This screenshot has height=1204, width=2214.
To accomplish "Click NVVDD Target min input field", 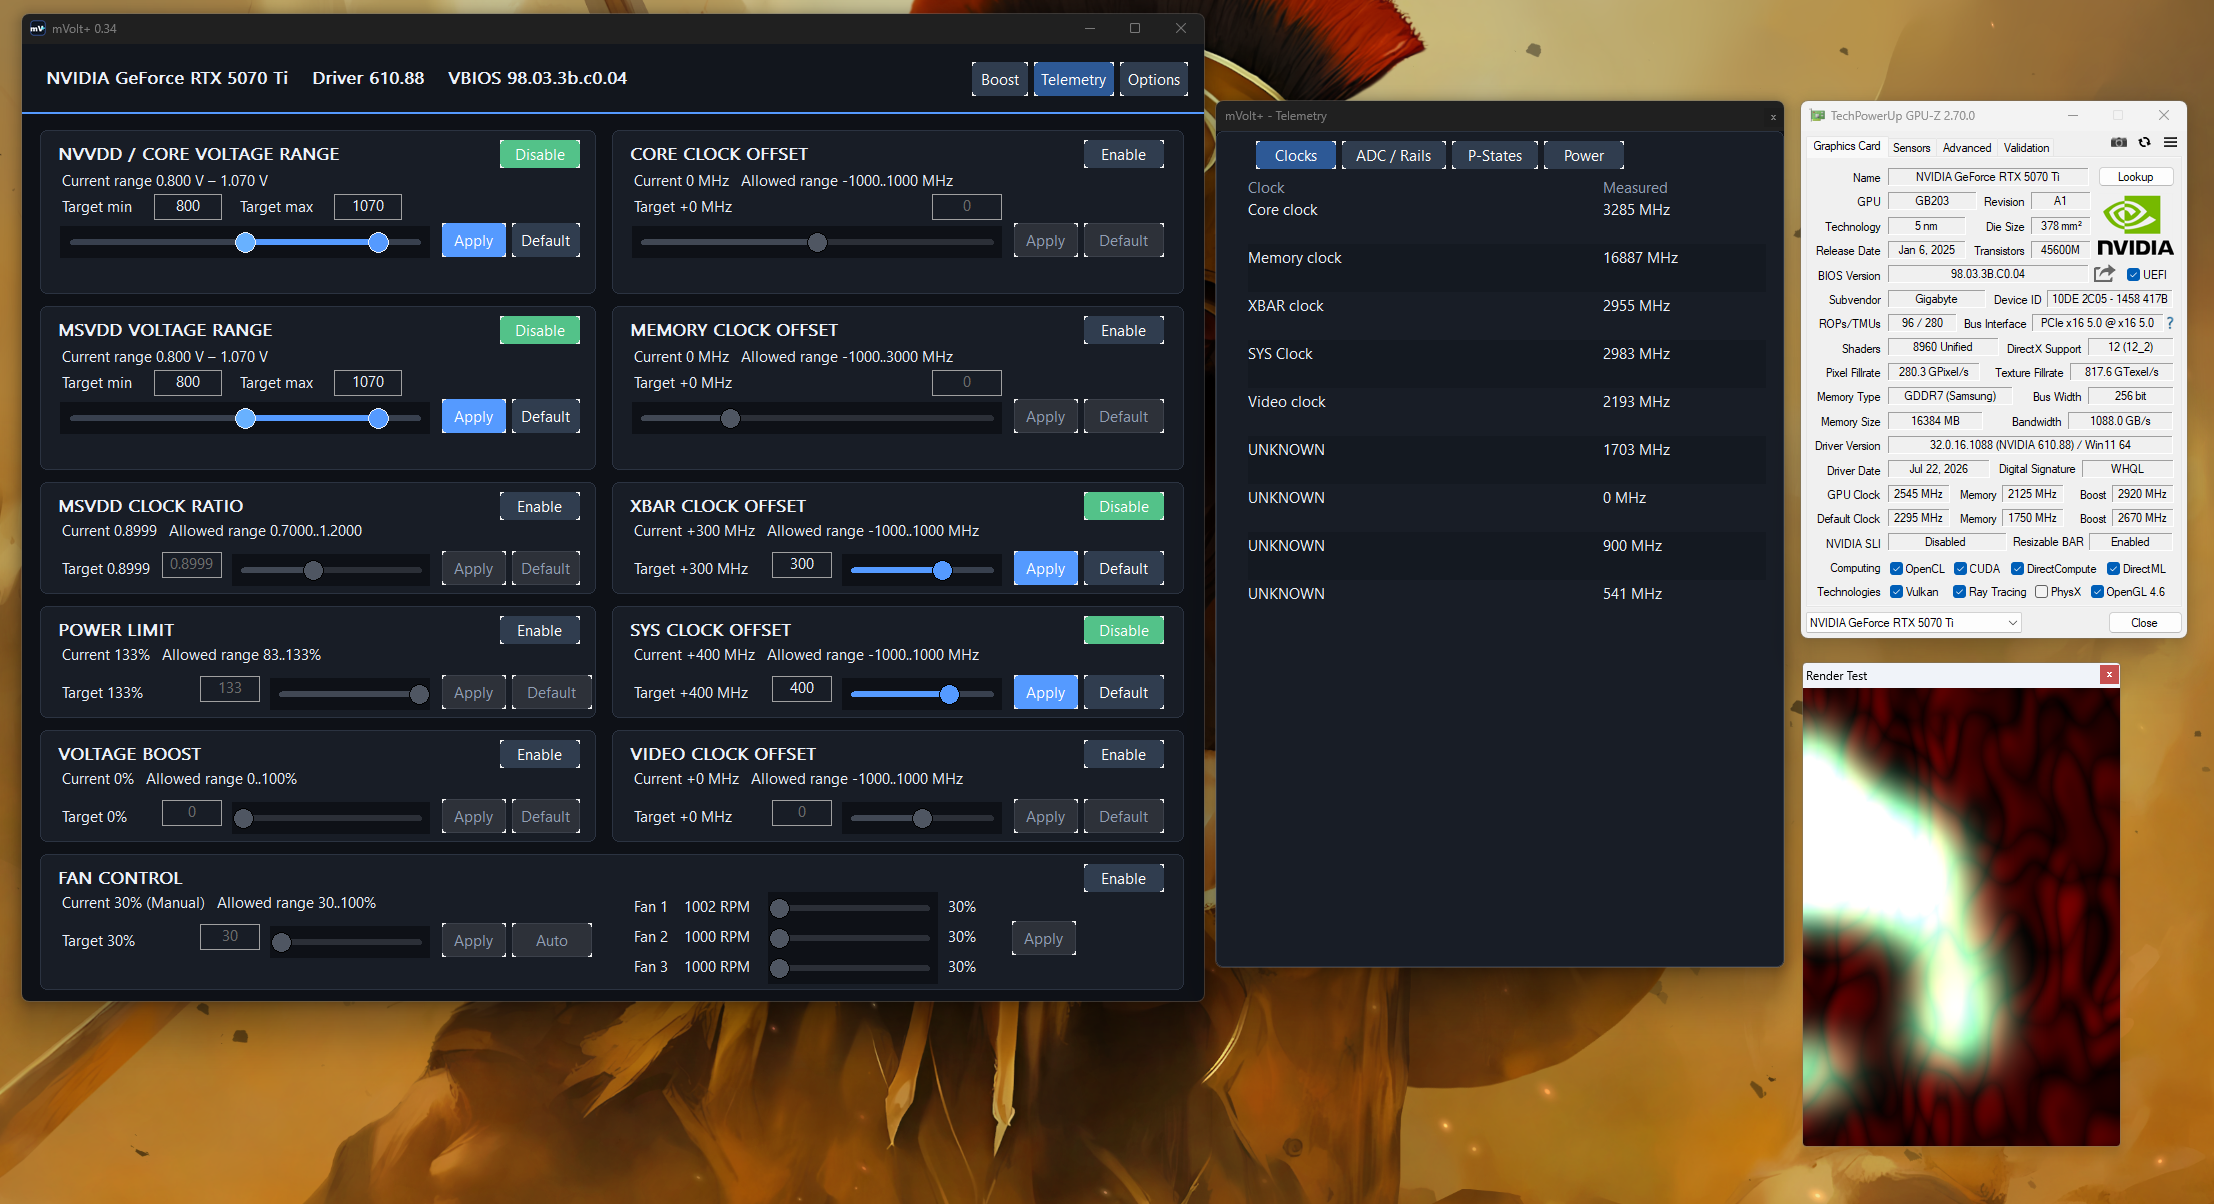I will [188, 206].
